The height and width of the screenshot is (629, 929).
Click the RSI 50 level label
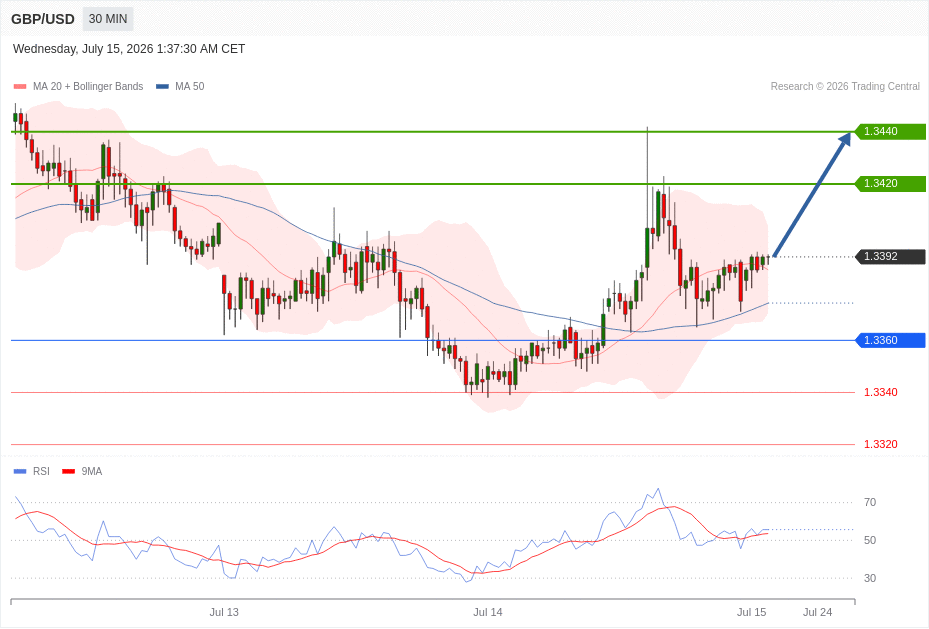(x=870, y=540)
